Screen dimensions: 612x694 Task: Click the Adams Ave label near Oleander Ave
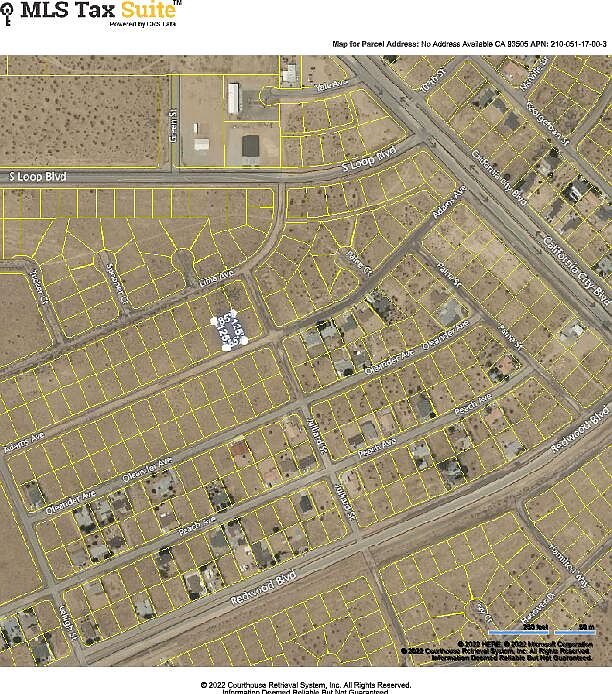[x=24, y=443]
